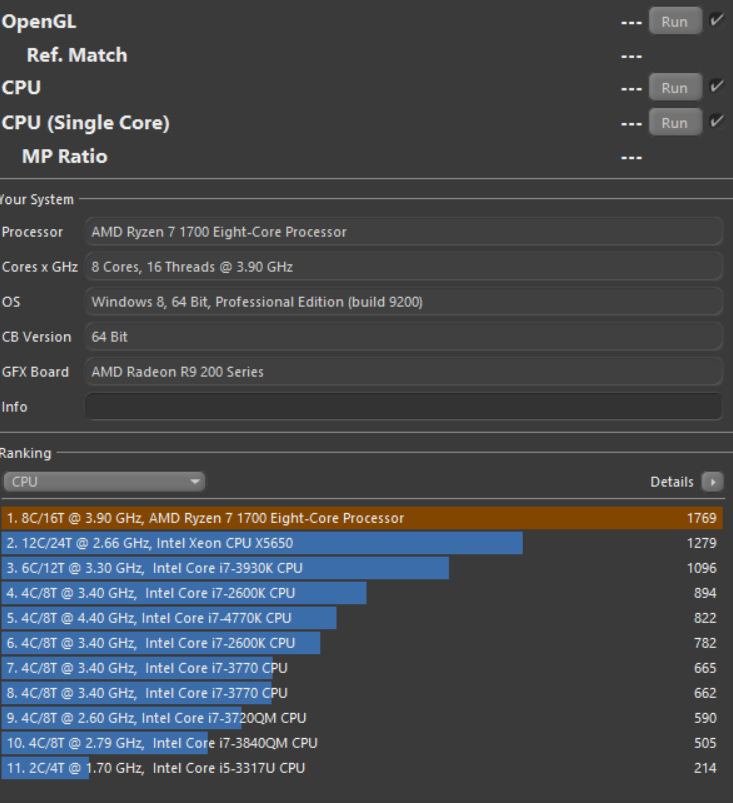
Task: Select ranking entry Intel Xeon CPU X5650
Action: (x=362, y=543)
